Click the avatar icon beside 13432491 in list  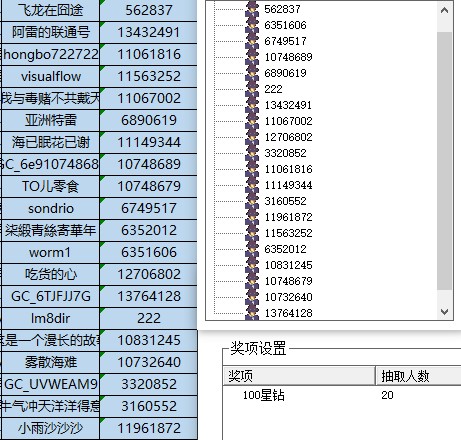tap(252, 105)
